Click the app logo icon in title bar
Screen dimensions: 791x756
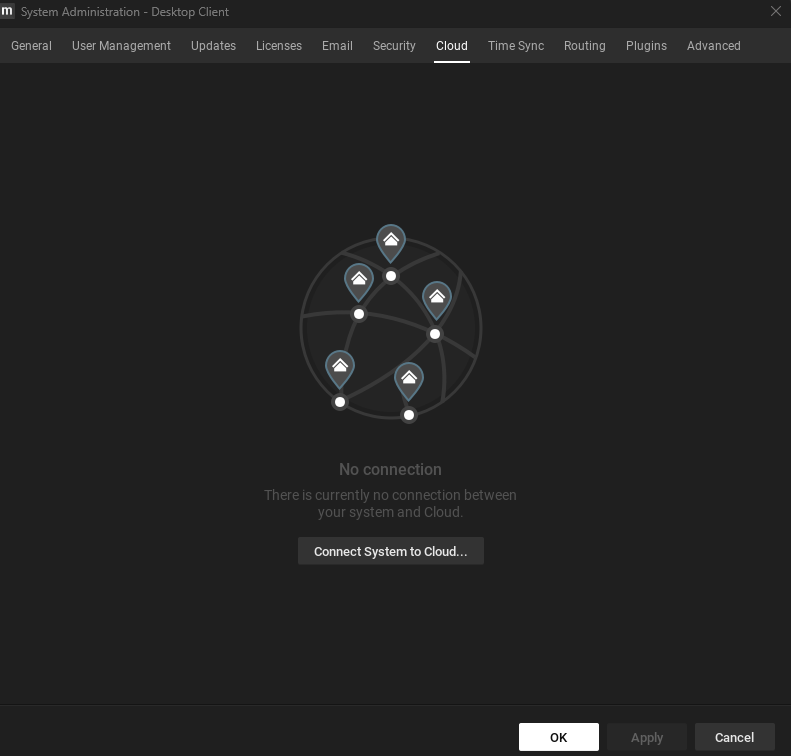tap(8, 11)
